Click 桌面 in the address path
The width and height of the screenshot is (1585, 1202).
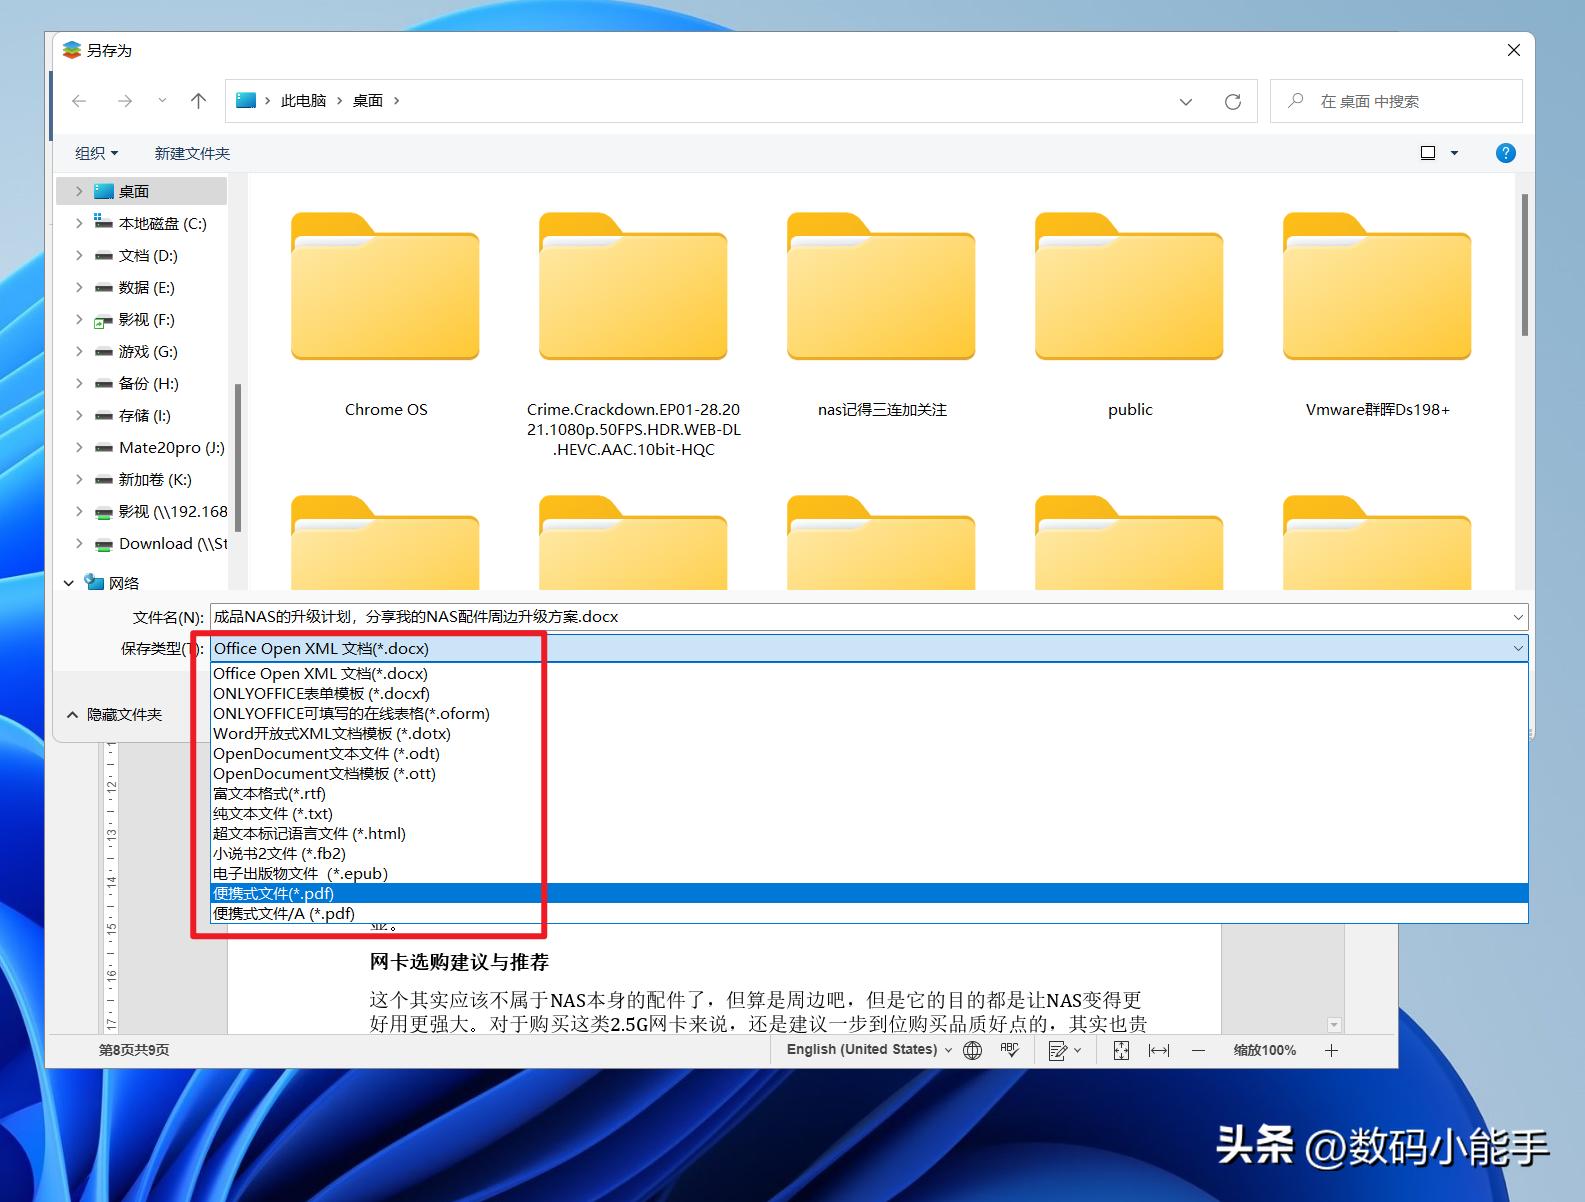point(368,101)
